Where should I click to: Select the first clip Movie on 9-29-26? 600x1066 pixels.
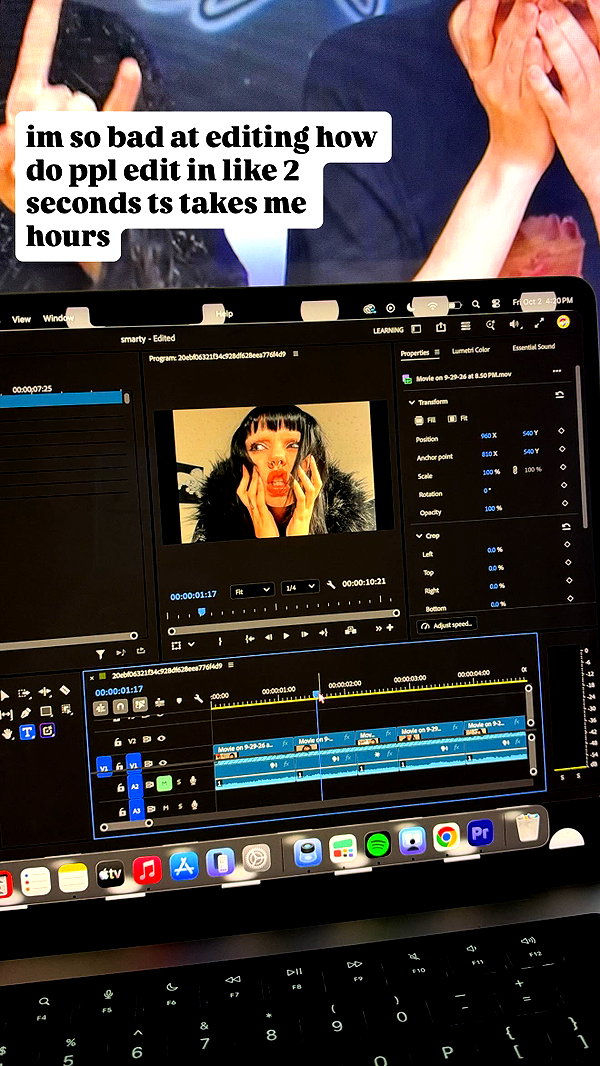click(x=253, y=749)
